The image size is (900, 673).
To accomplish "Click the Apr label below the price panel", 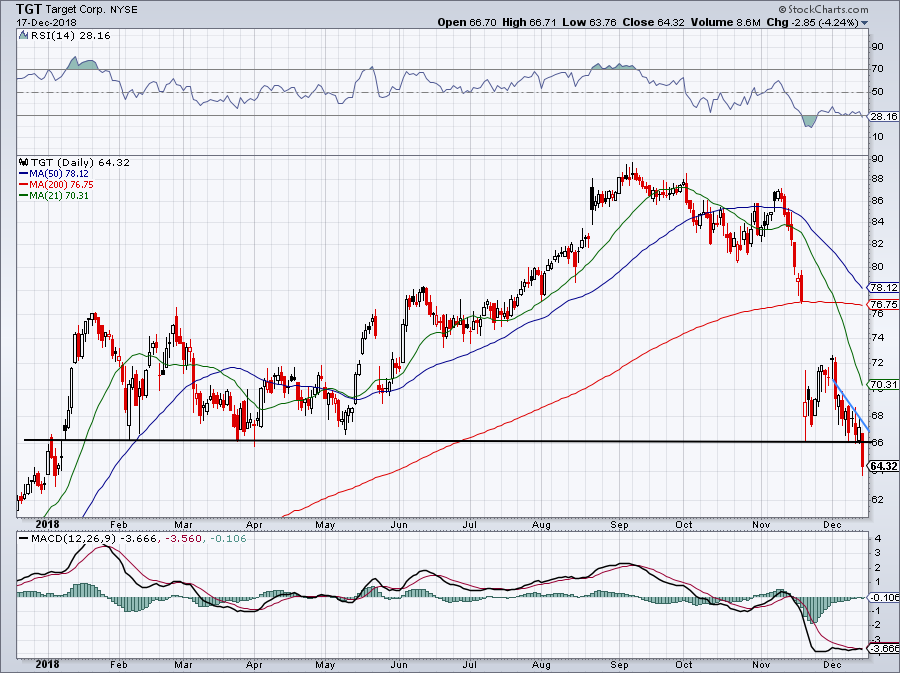I will (254, 524).
